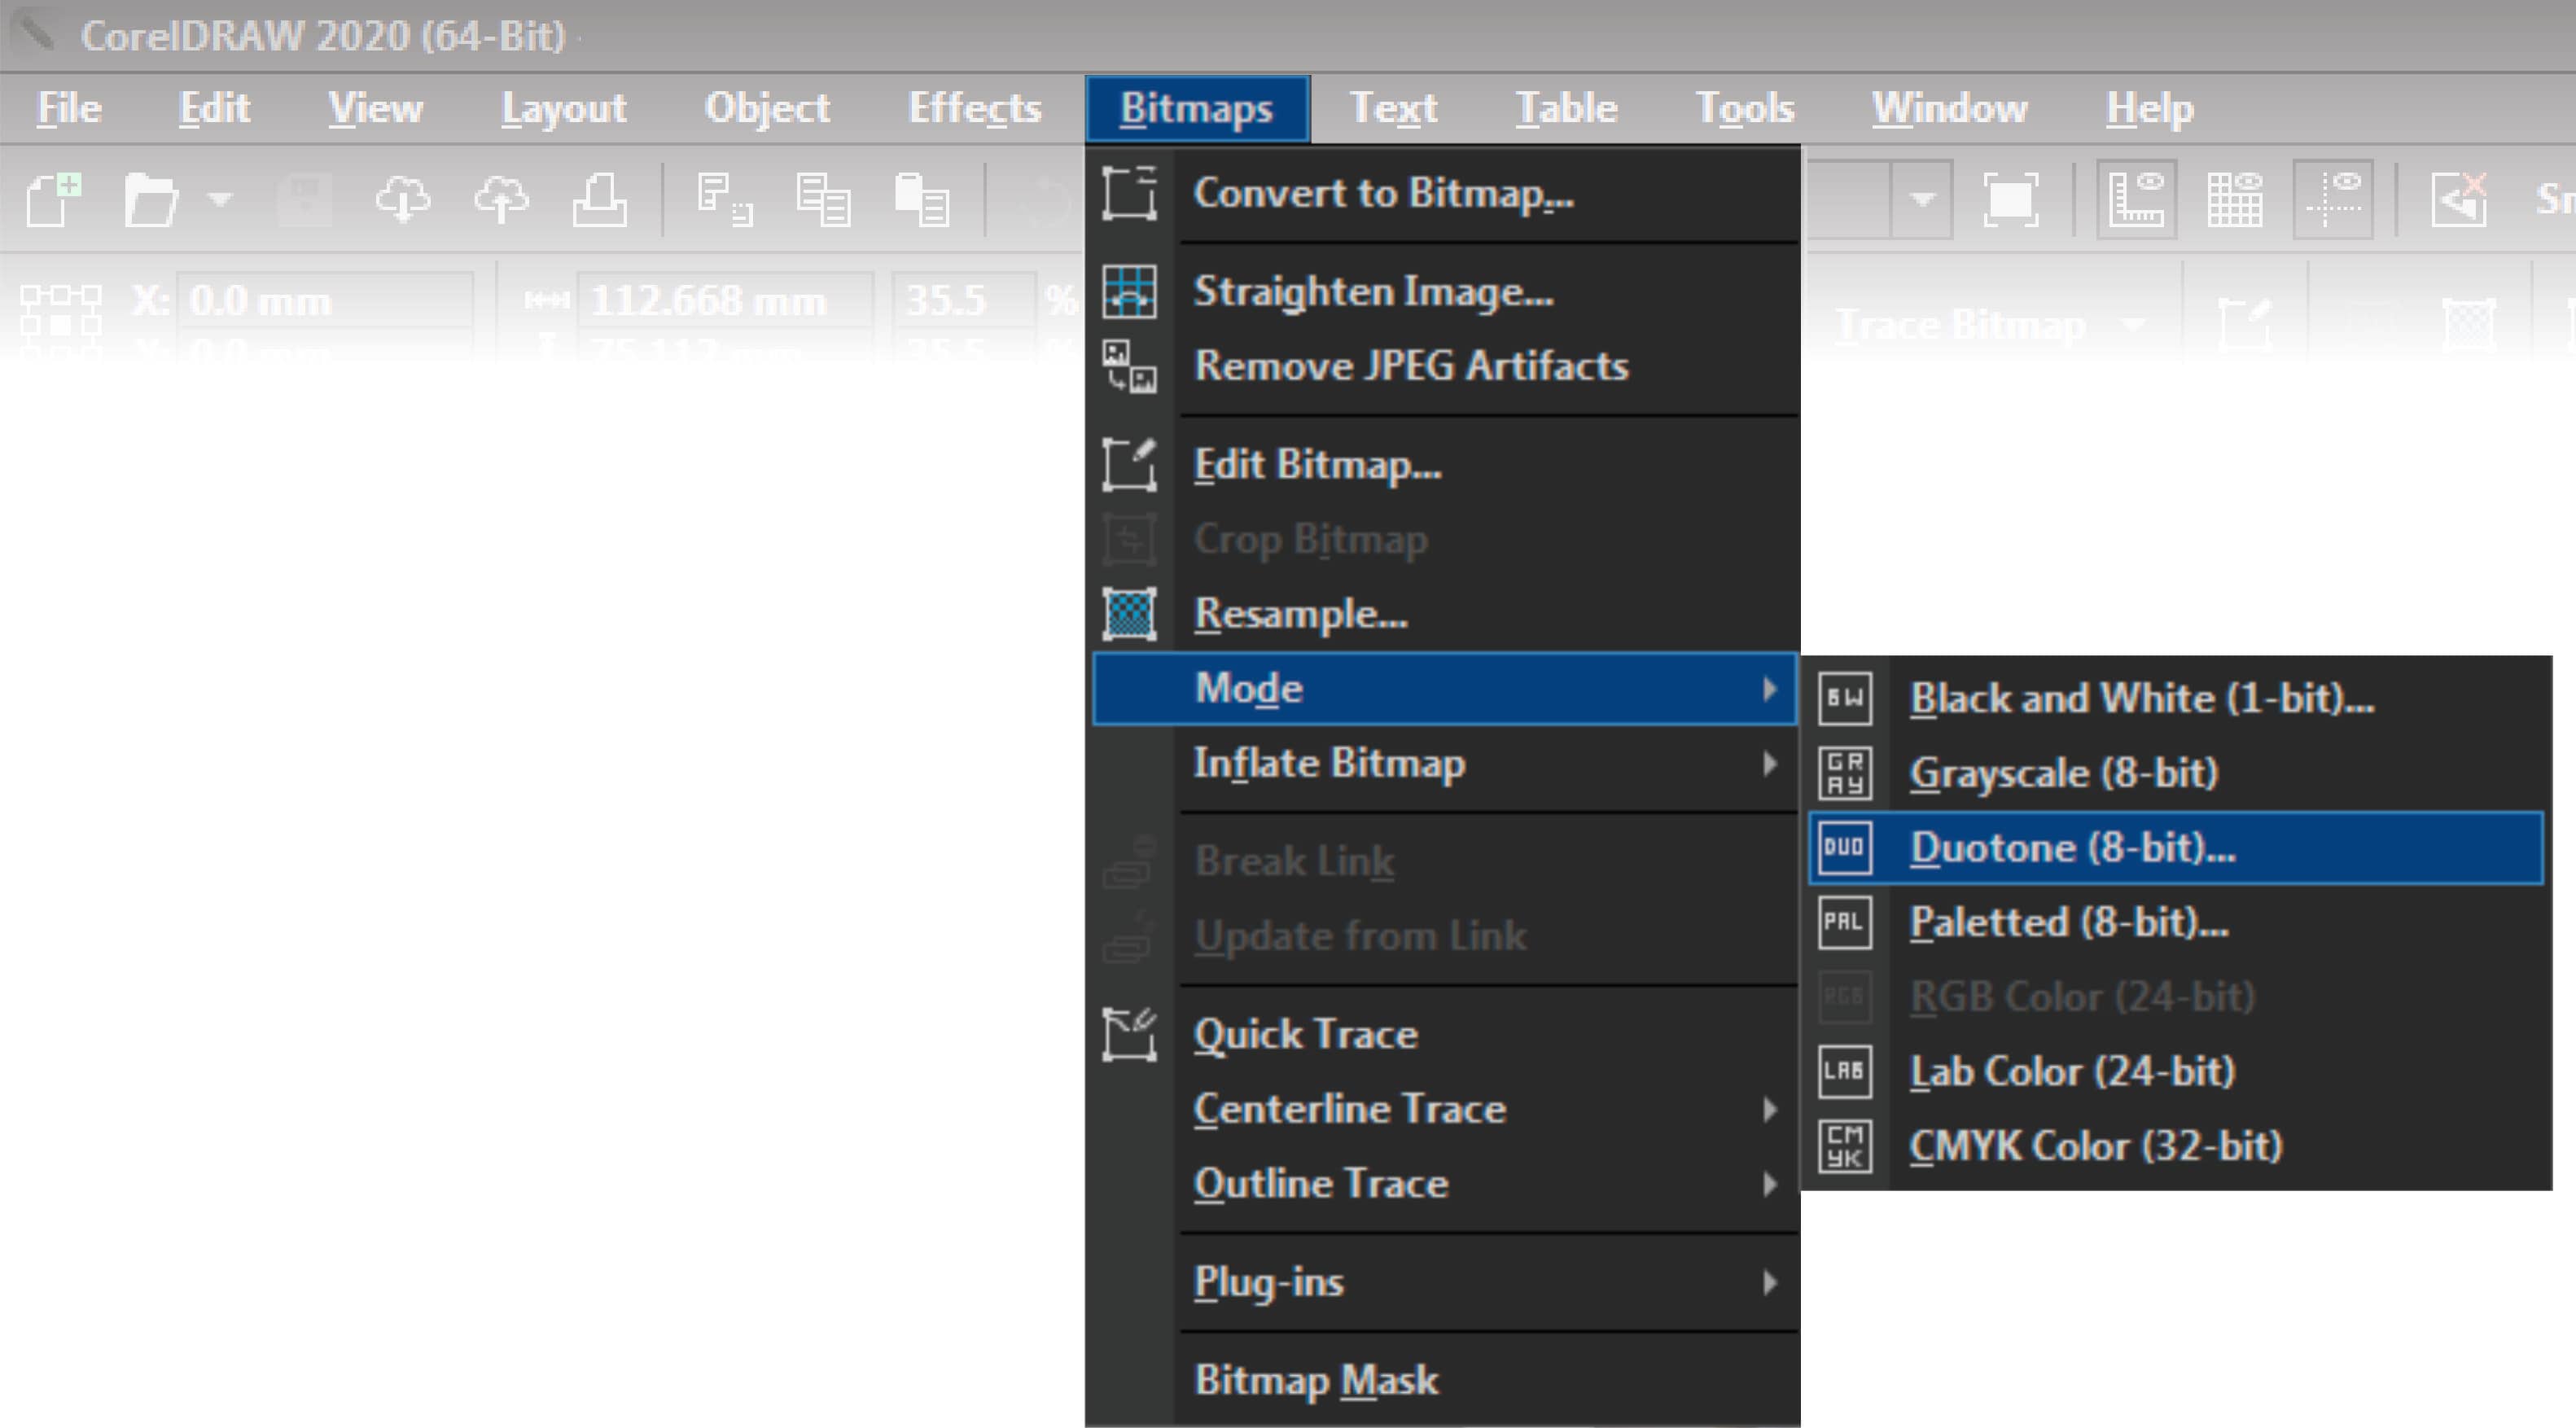Expand the Open dropdown arrow

point(221,200)
